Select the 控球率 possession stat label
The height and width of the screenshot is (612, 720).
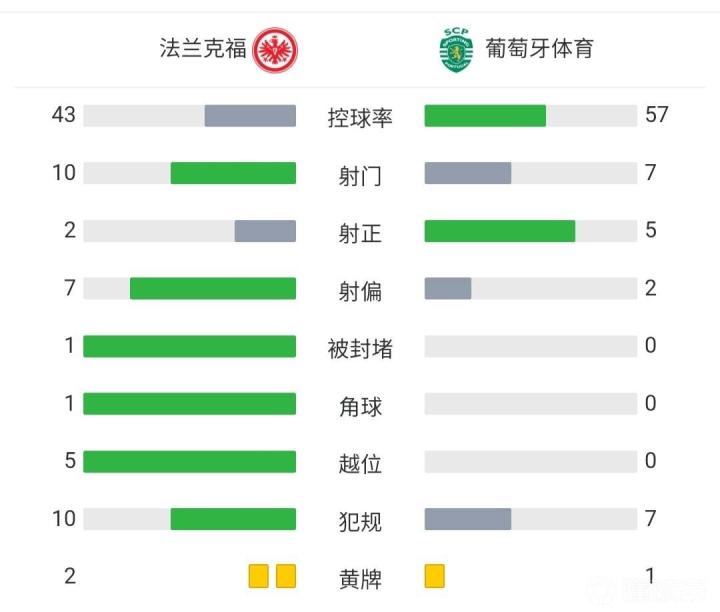[x=360, y=118]
